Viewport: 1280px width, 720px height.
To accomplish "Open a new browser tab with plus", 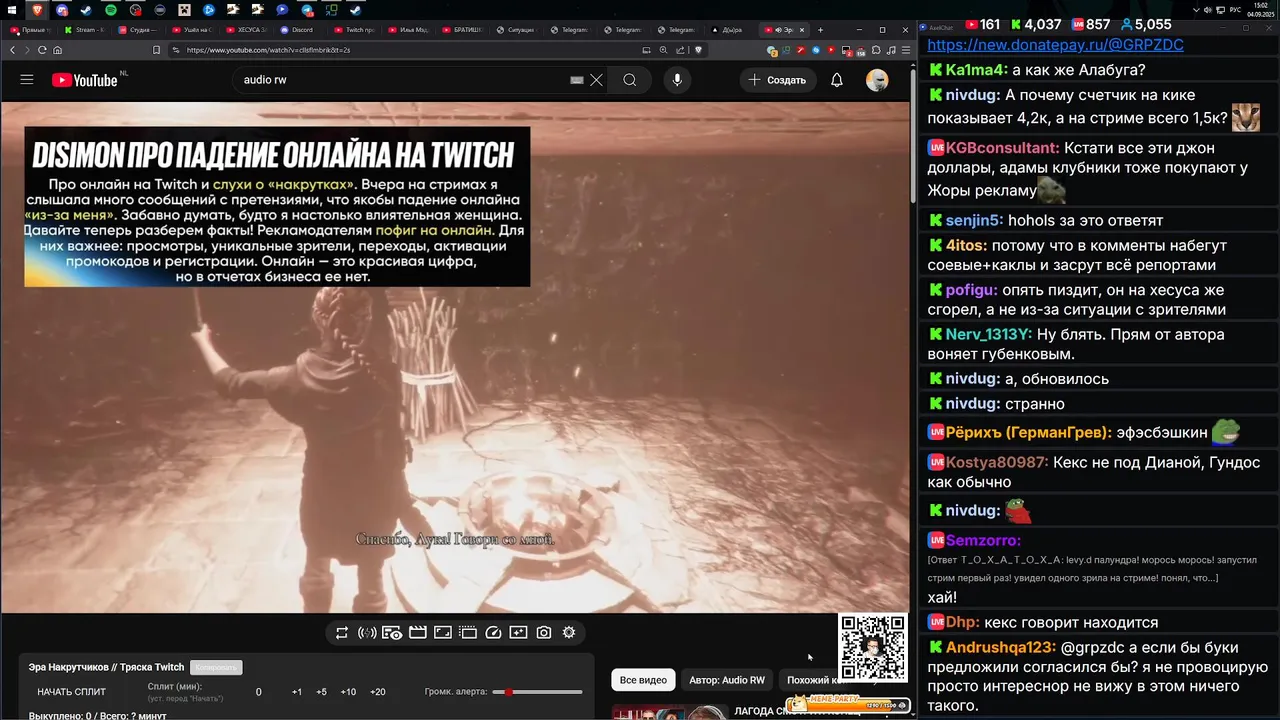I will (x=820, y=30).
